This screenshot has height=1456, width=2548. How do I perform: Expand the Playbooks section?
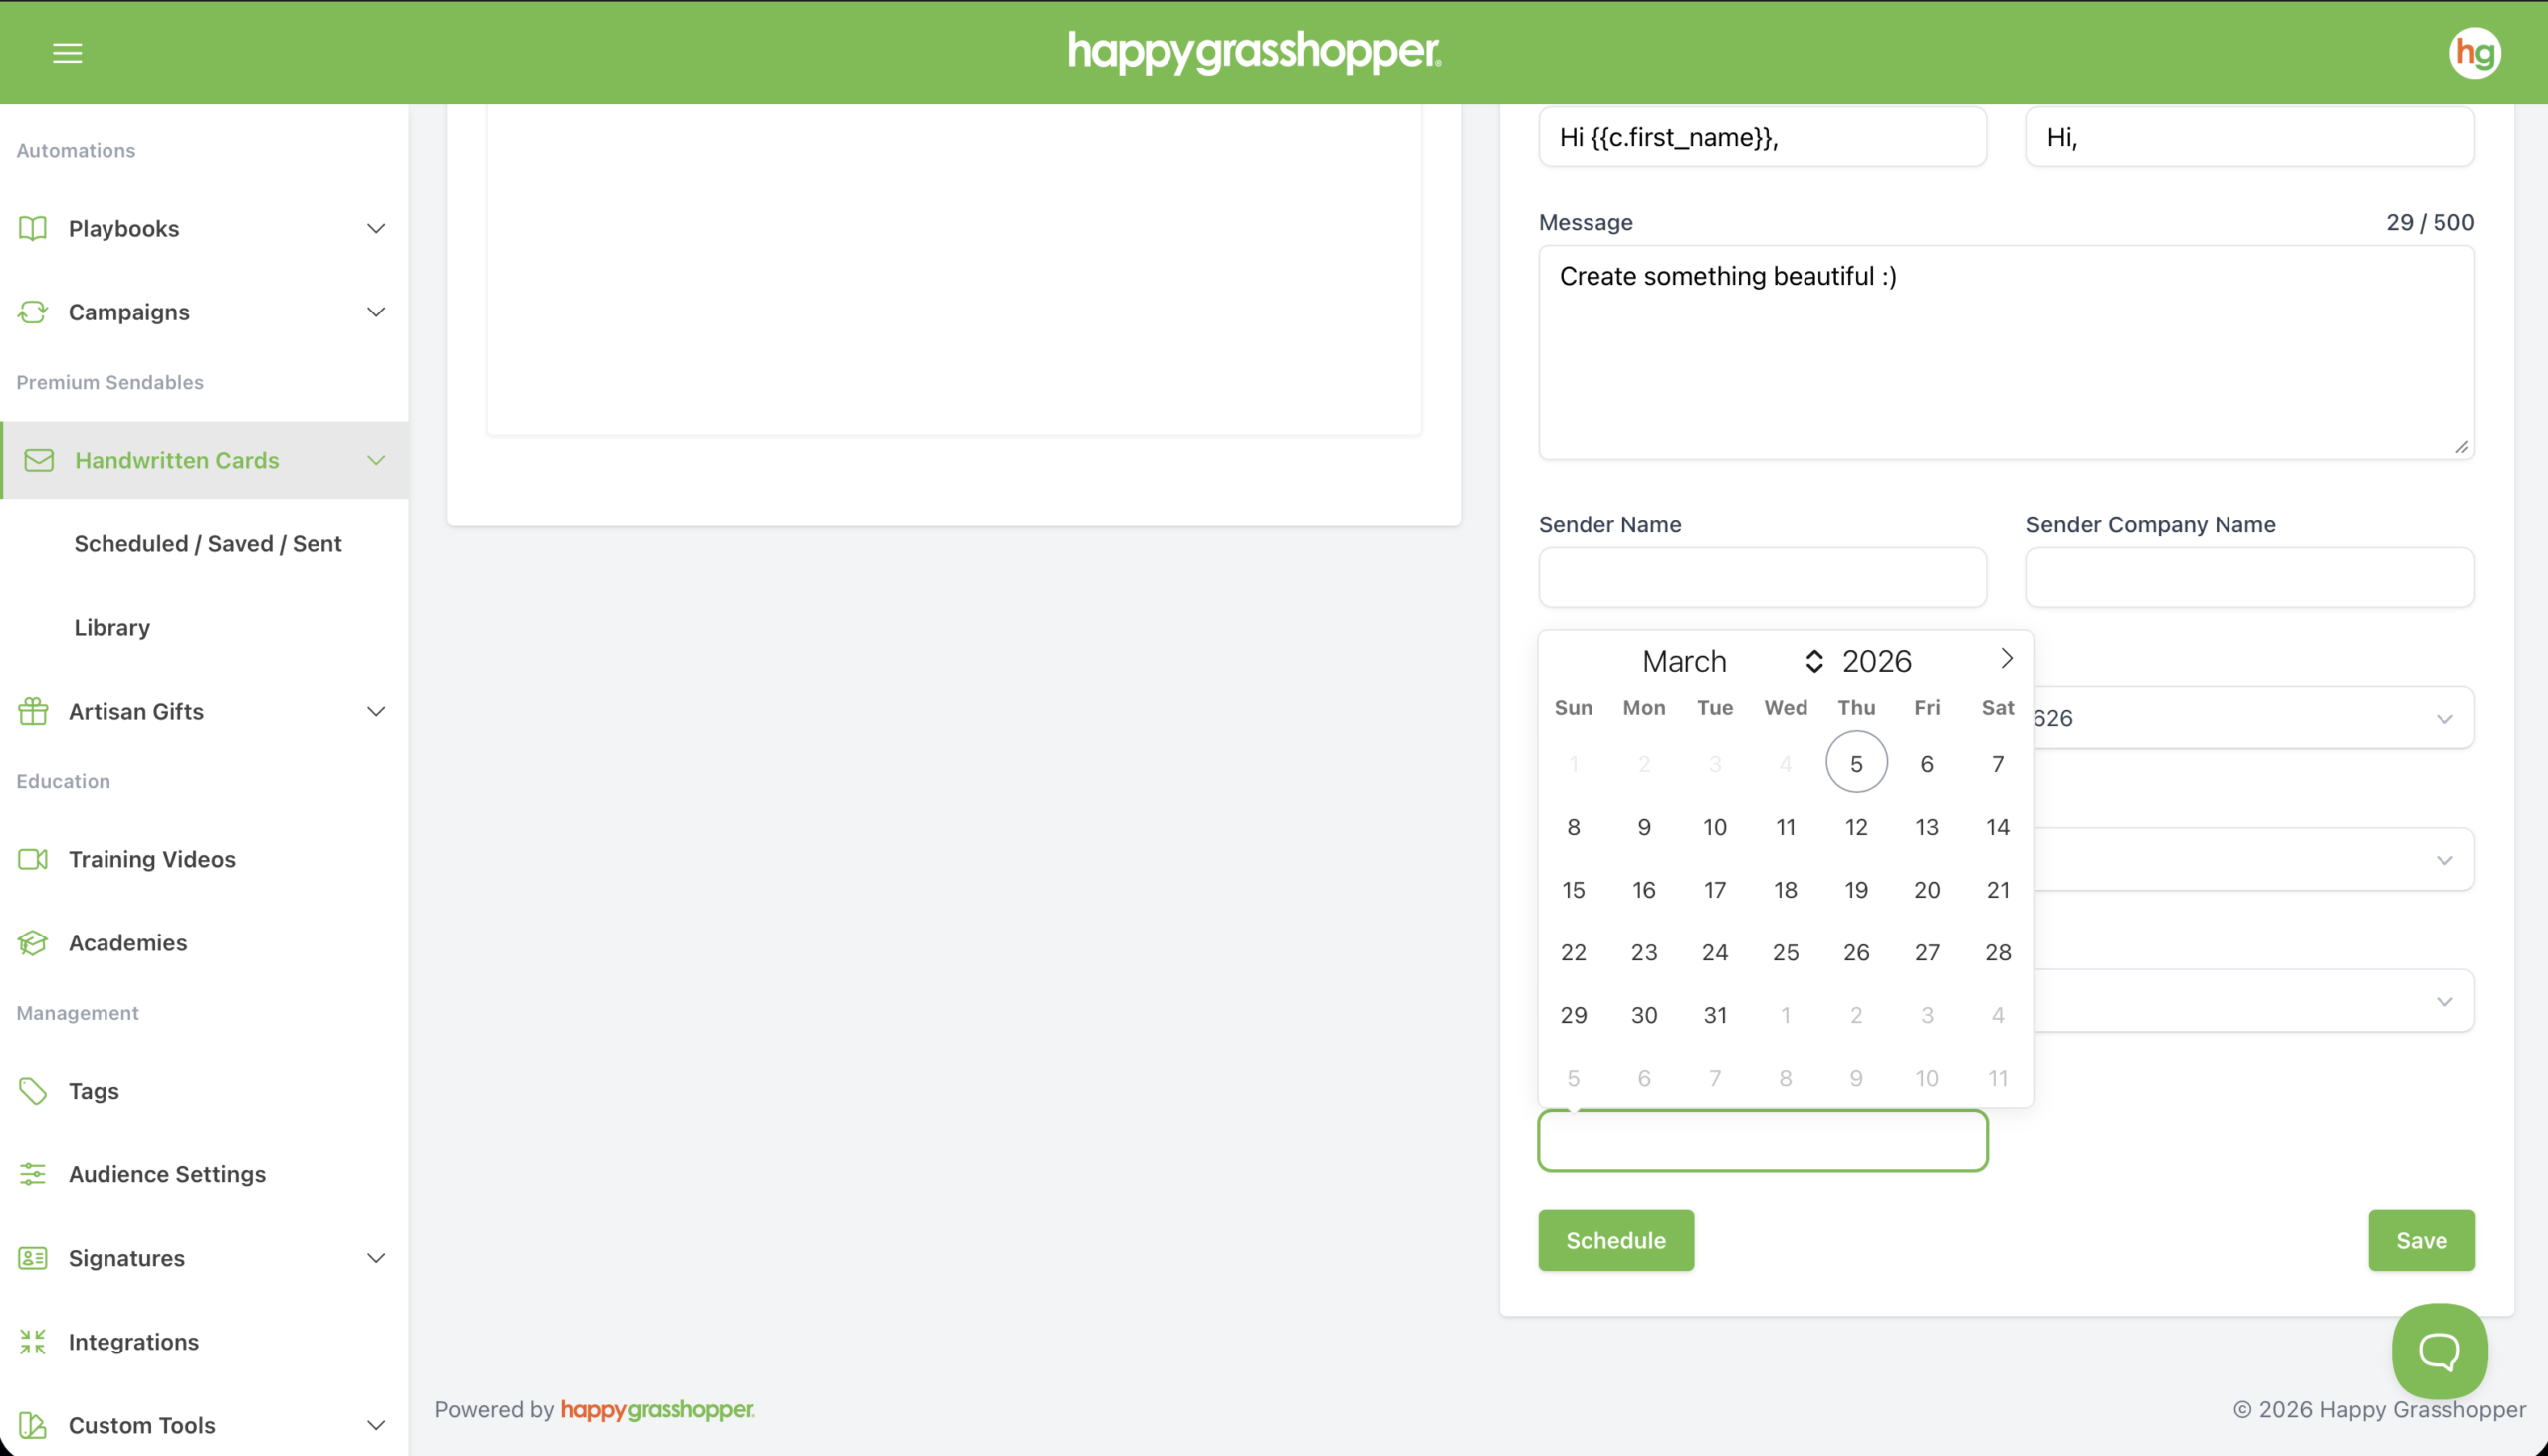tap(376, 228)
